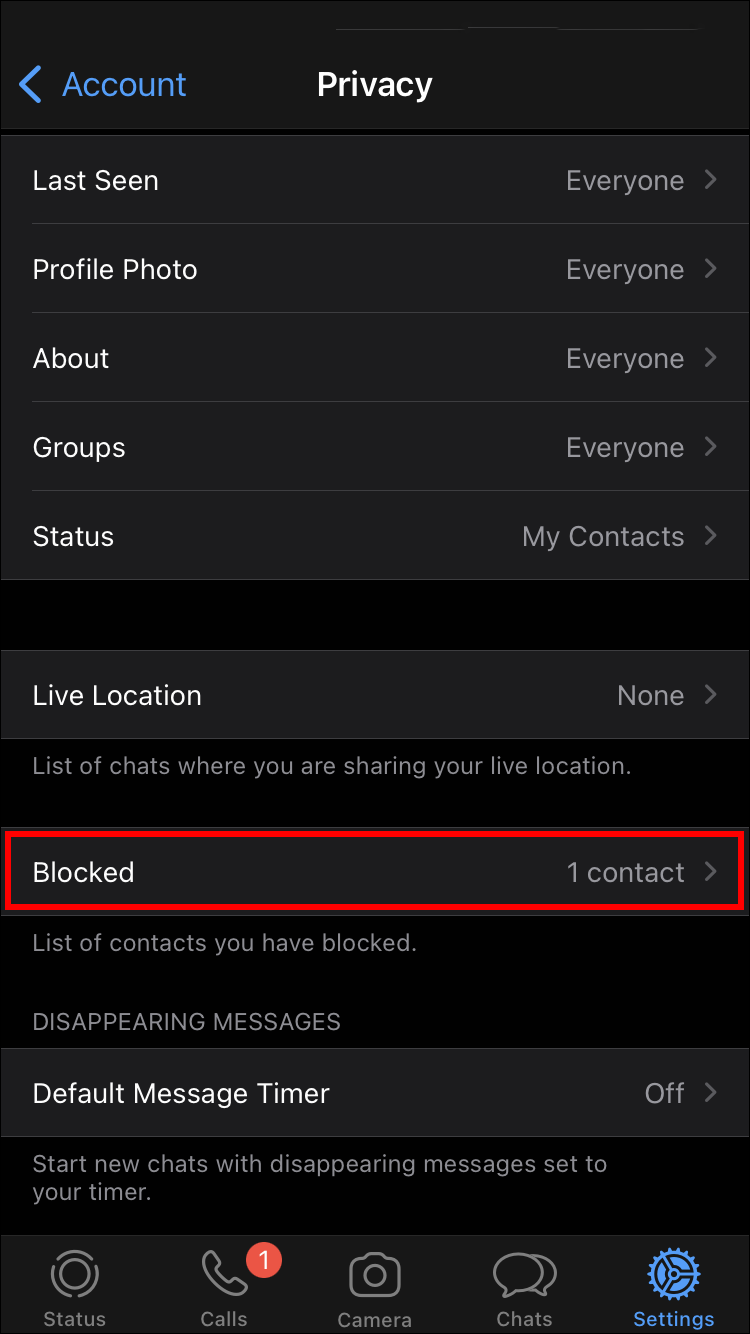The width and height of the screenshot is (750, 1334).
Task: Open the Chats bubble icon
Action: (524, 1276)
